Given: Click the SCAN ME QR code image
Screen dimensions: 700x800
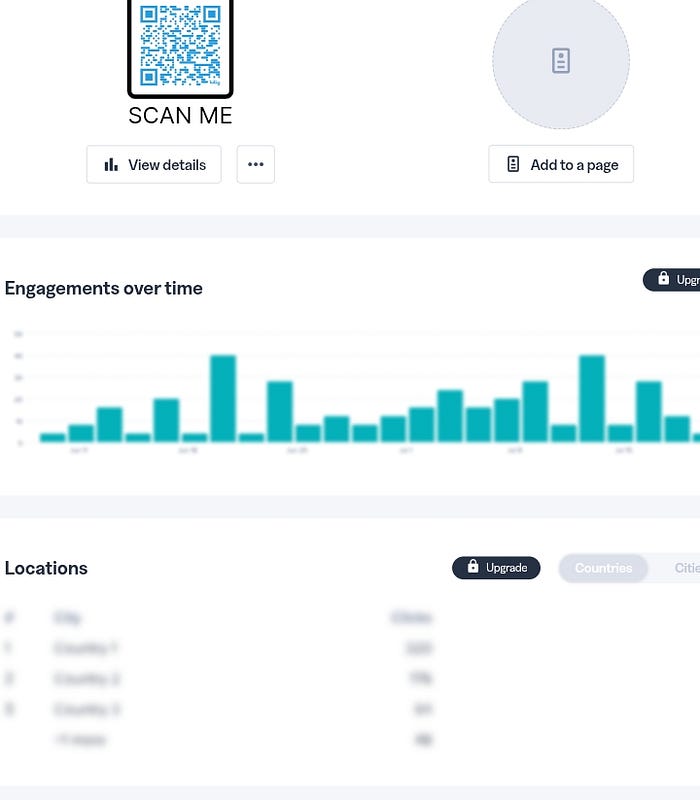Looking at the screenshot, I should coord(180,47).
